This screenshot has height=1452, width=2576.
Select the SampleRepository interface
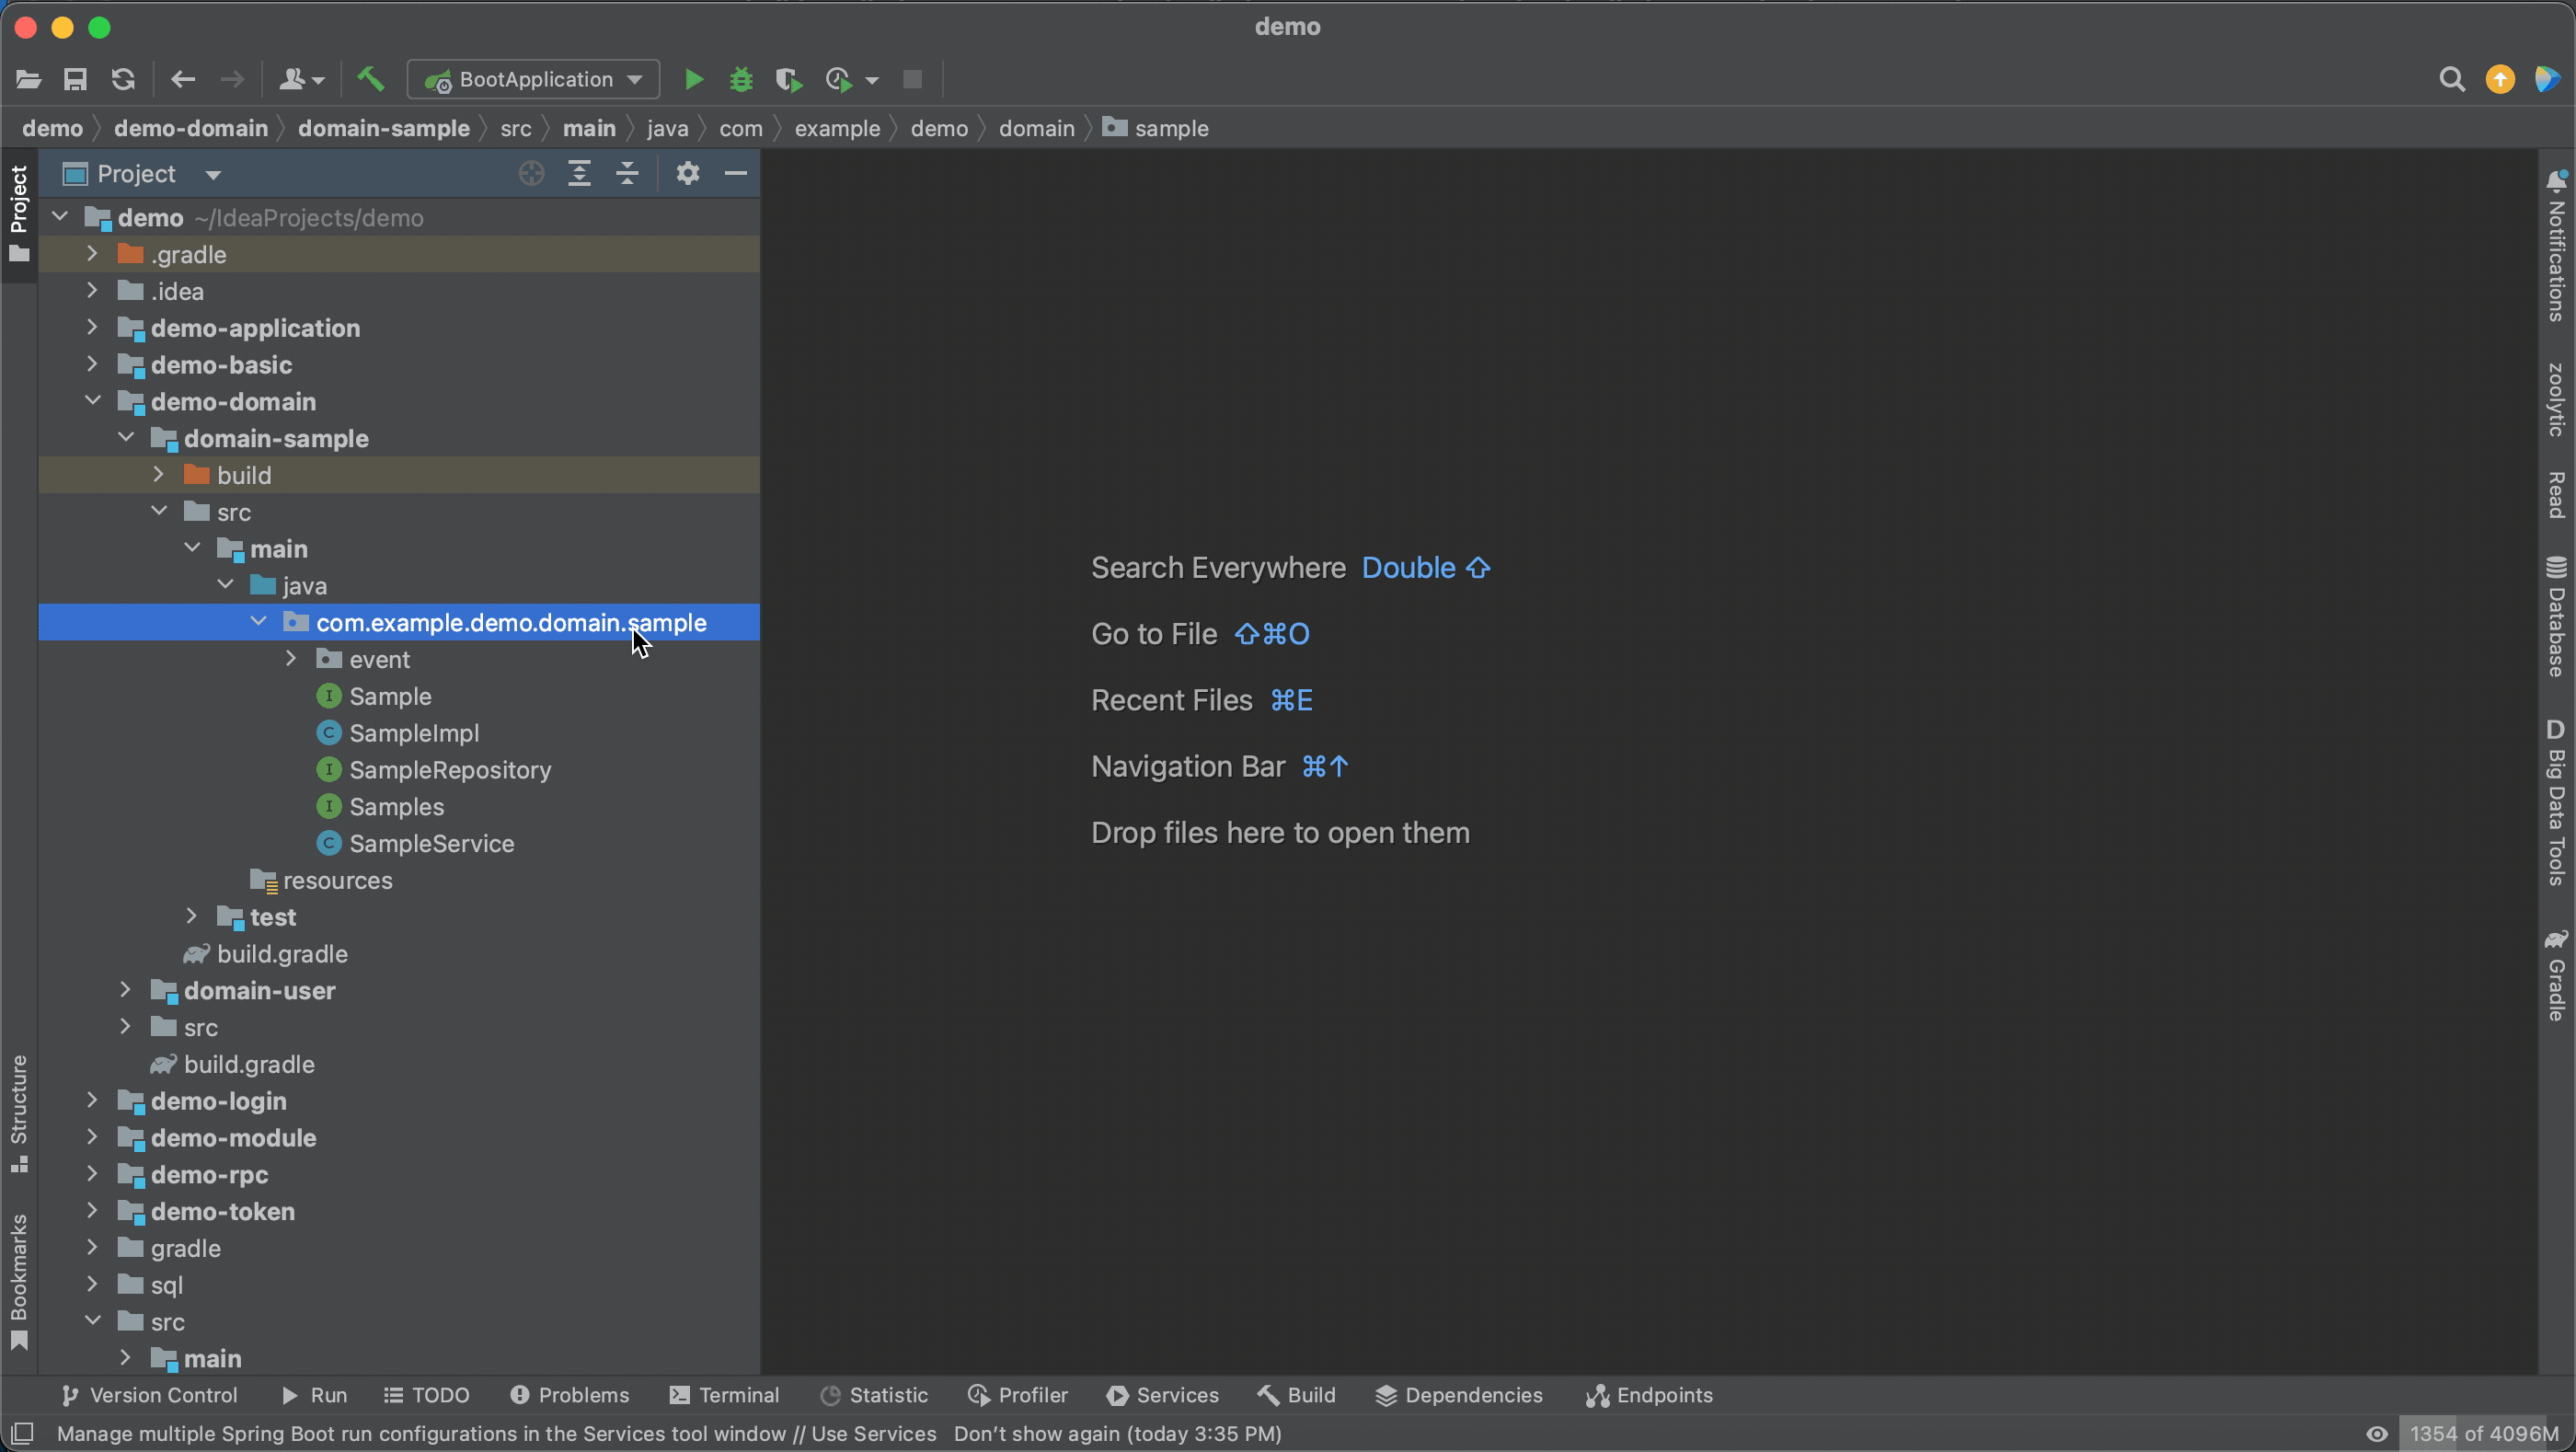(x=450, y=770)
